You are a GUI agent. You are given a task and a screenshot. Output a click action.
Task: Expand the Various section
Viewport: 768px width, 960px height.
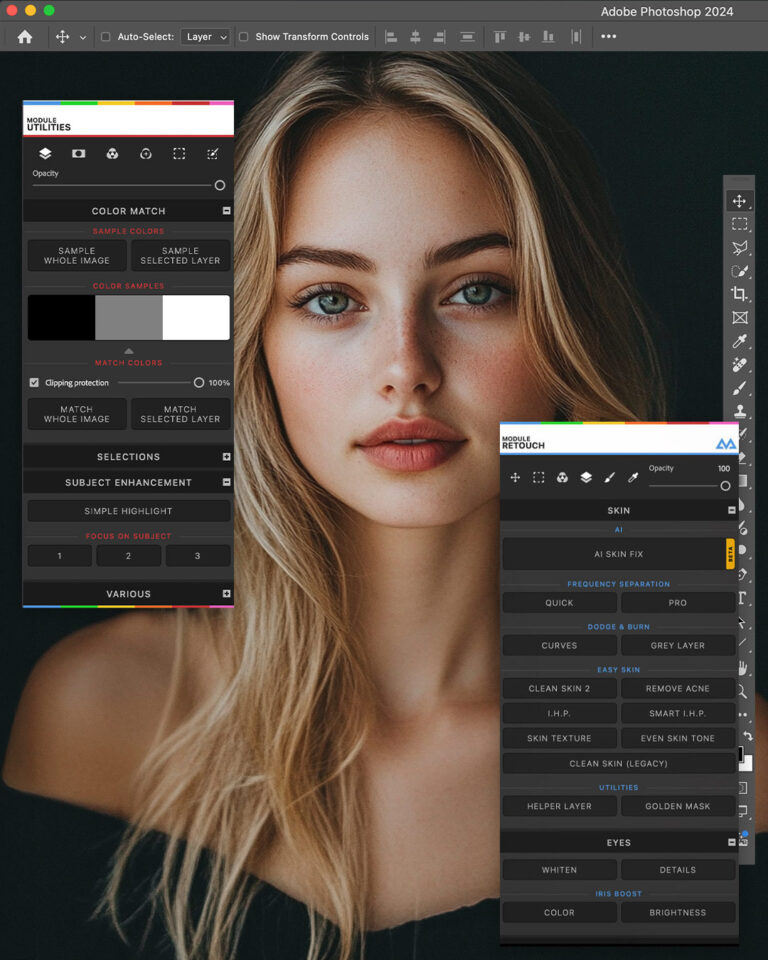(227, 594)
